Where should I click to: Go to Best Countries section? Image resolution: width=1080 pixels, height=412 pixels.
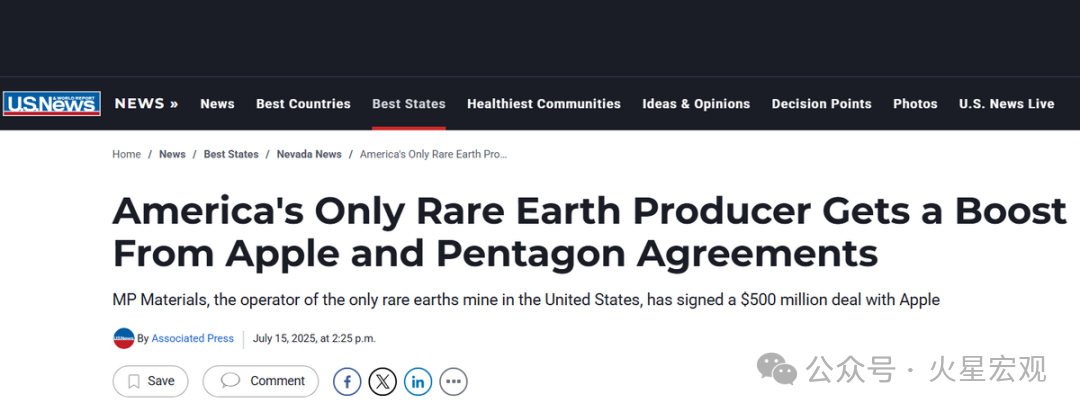pyautogui.click(x=303, y=104)
